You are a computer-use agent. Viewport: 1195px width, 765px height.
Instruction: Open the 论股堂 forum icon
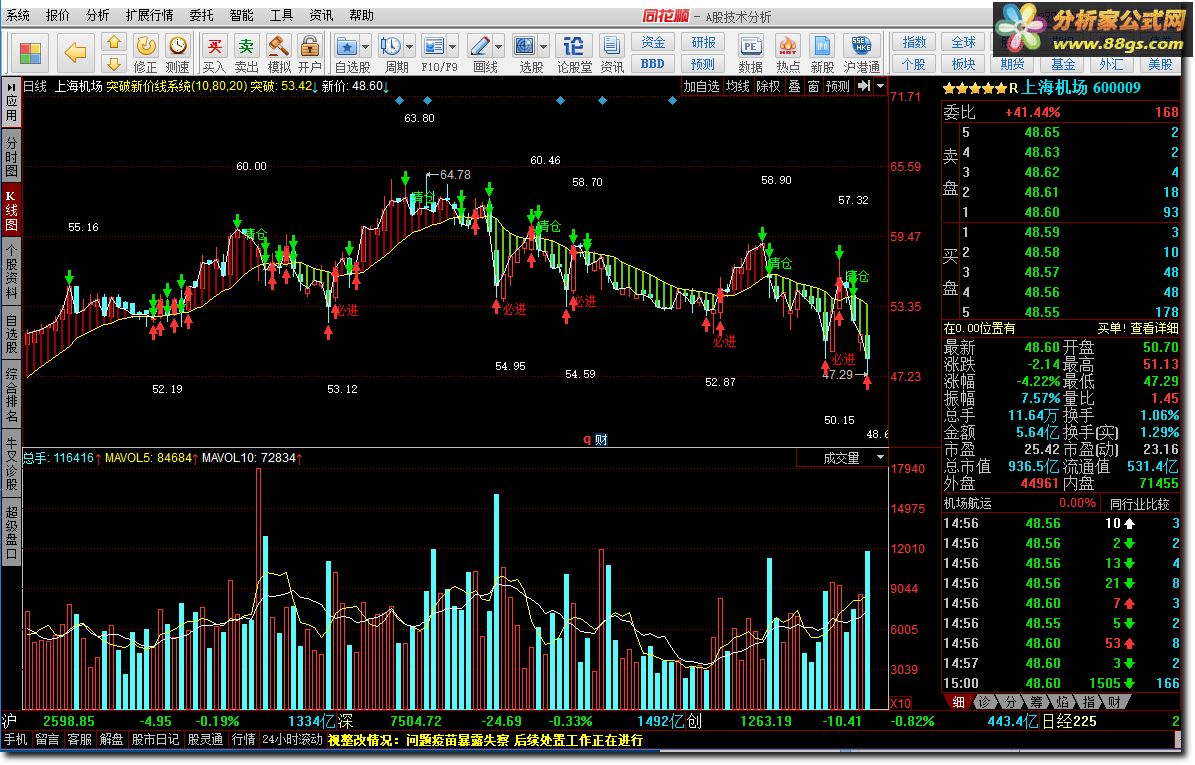coord(573,46)
